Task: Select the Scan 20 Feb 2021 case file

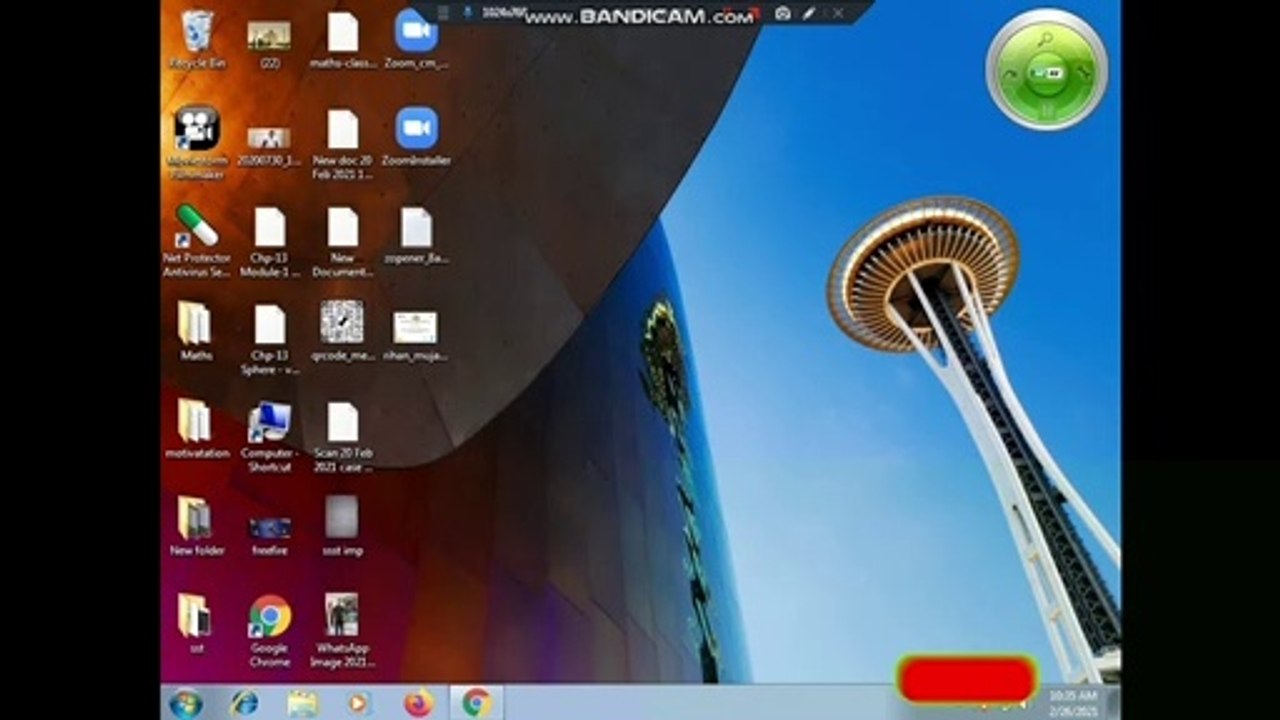Action: [343, 437]
